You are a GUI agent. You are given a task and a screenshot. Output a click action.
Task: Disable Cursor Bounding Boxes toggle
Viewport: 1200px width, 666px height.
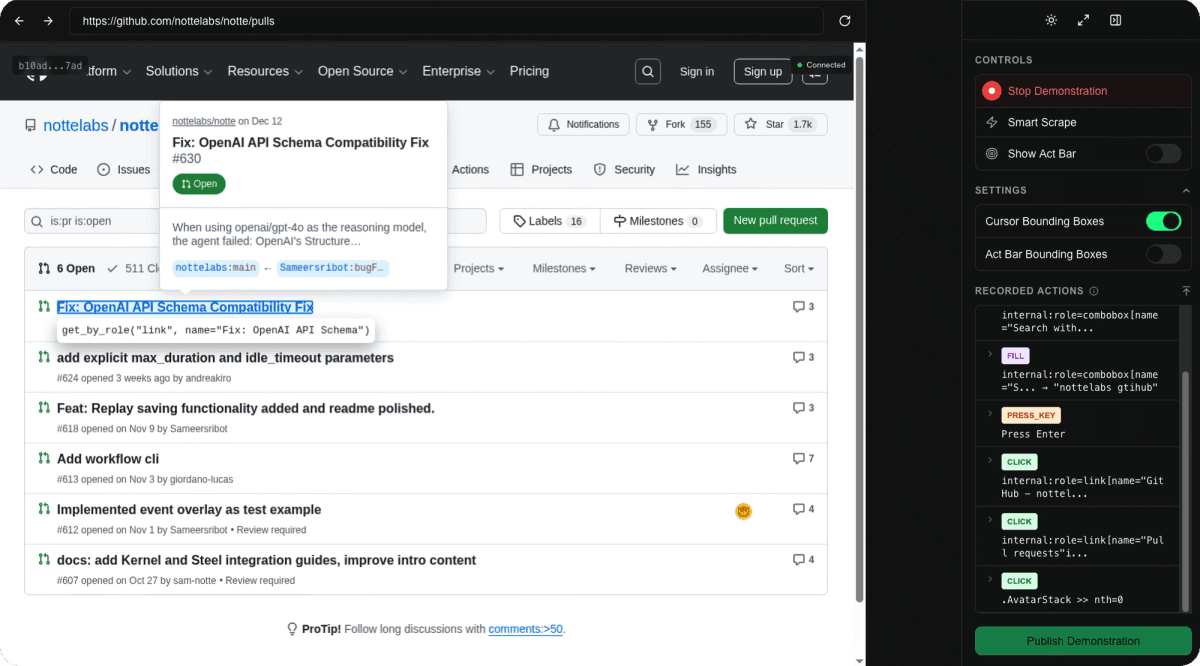point(1163,221)
